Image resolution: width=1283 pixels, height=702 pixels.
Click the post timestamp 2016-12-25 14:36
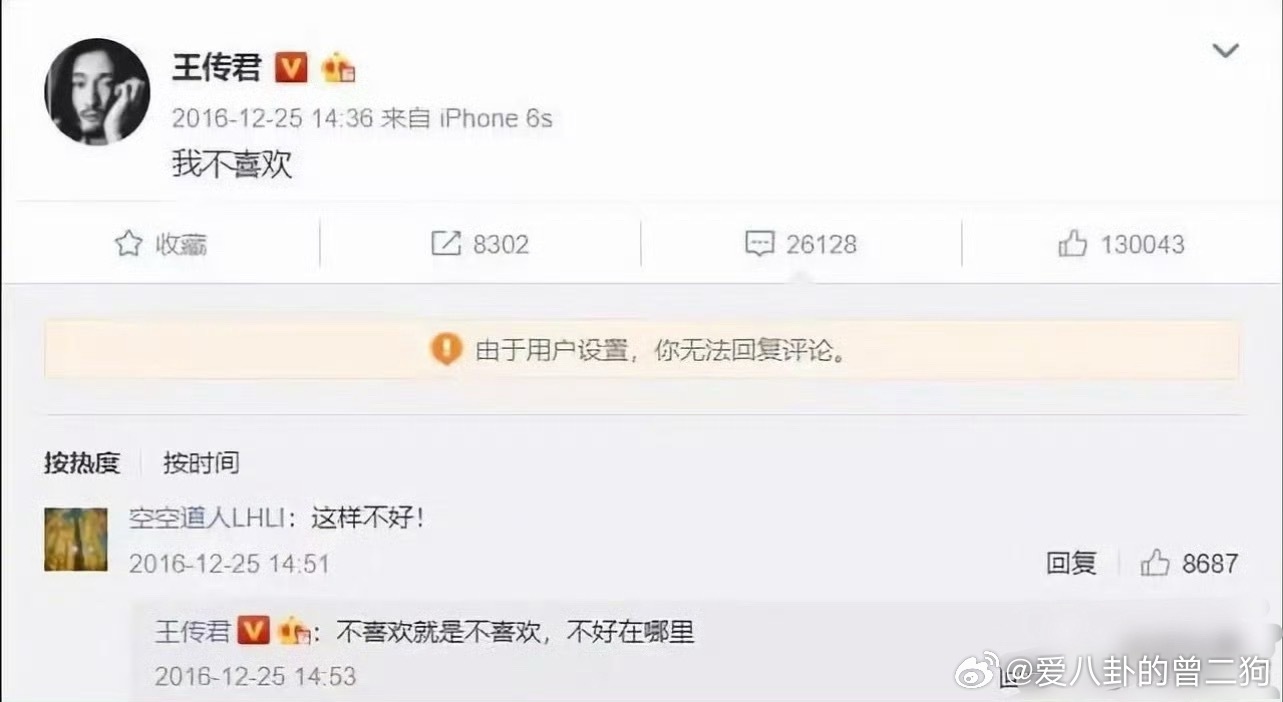(x=272, y=118)
